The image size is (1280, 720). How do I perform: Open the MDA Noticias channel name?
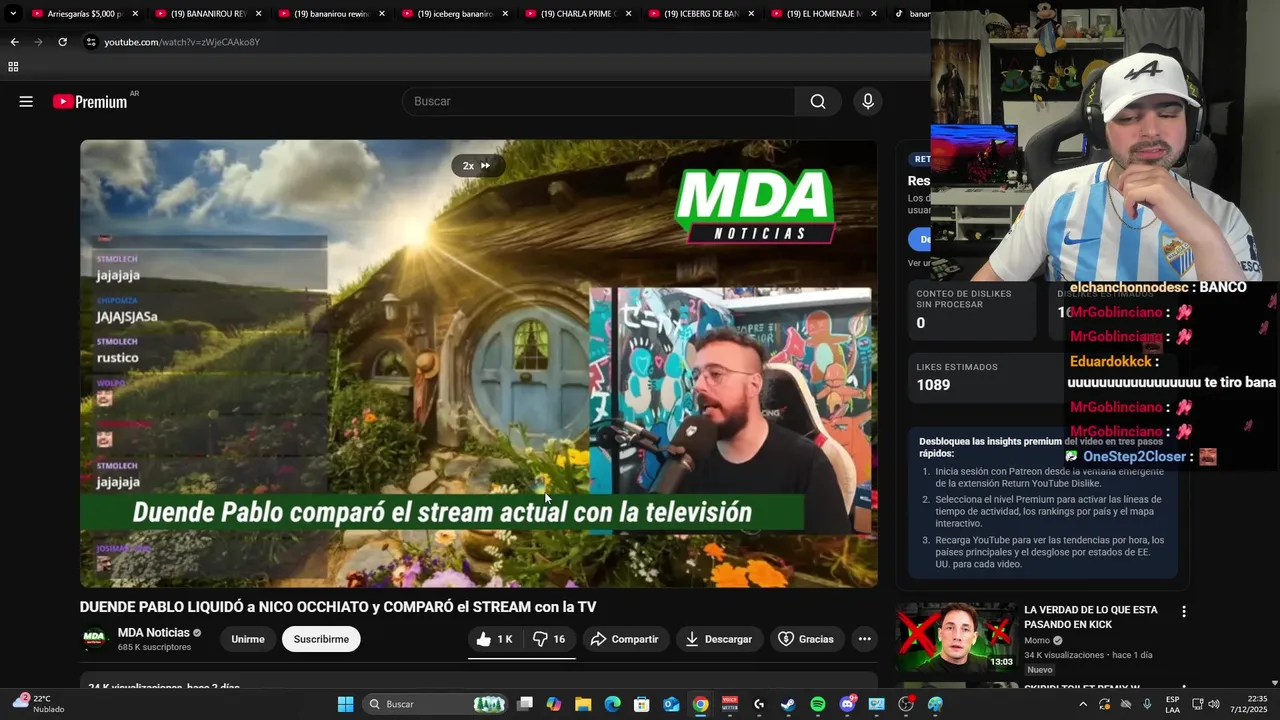click(x=154, y=633)
